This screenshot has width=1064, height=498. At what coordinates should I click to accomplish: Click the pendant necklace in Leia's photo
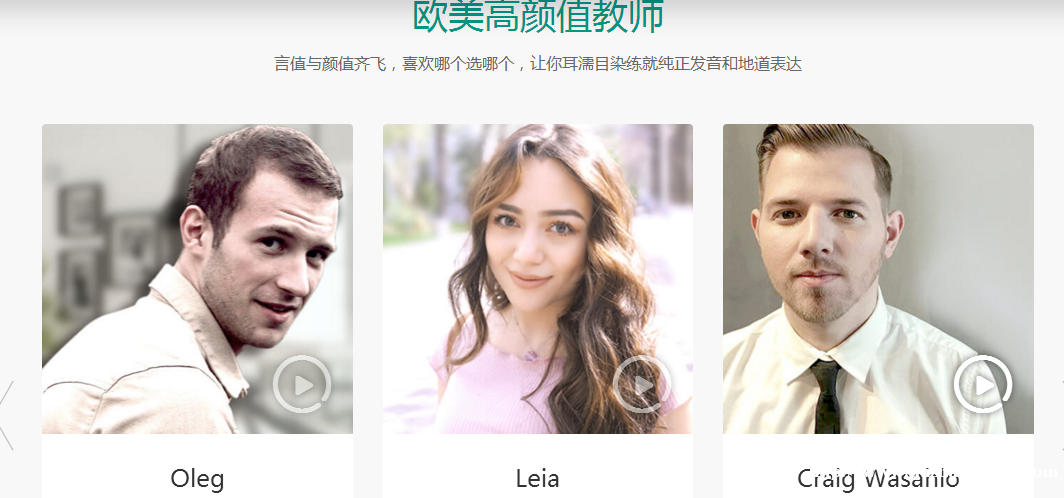pyautogui.click(x=531, y=354)
